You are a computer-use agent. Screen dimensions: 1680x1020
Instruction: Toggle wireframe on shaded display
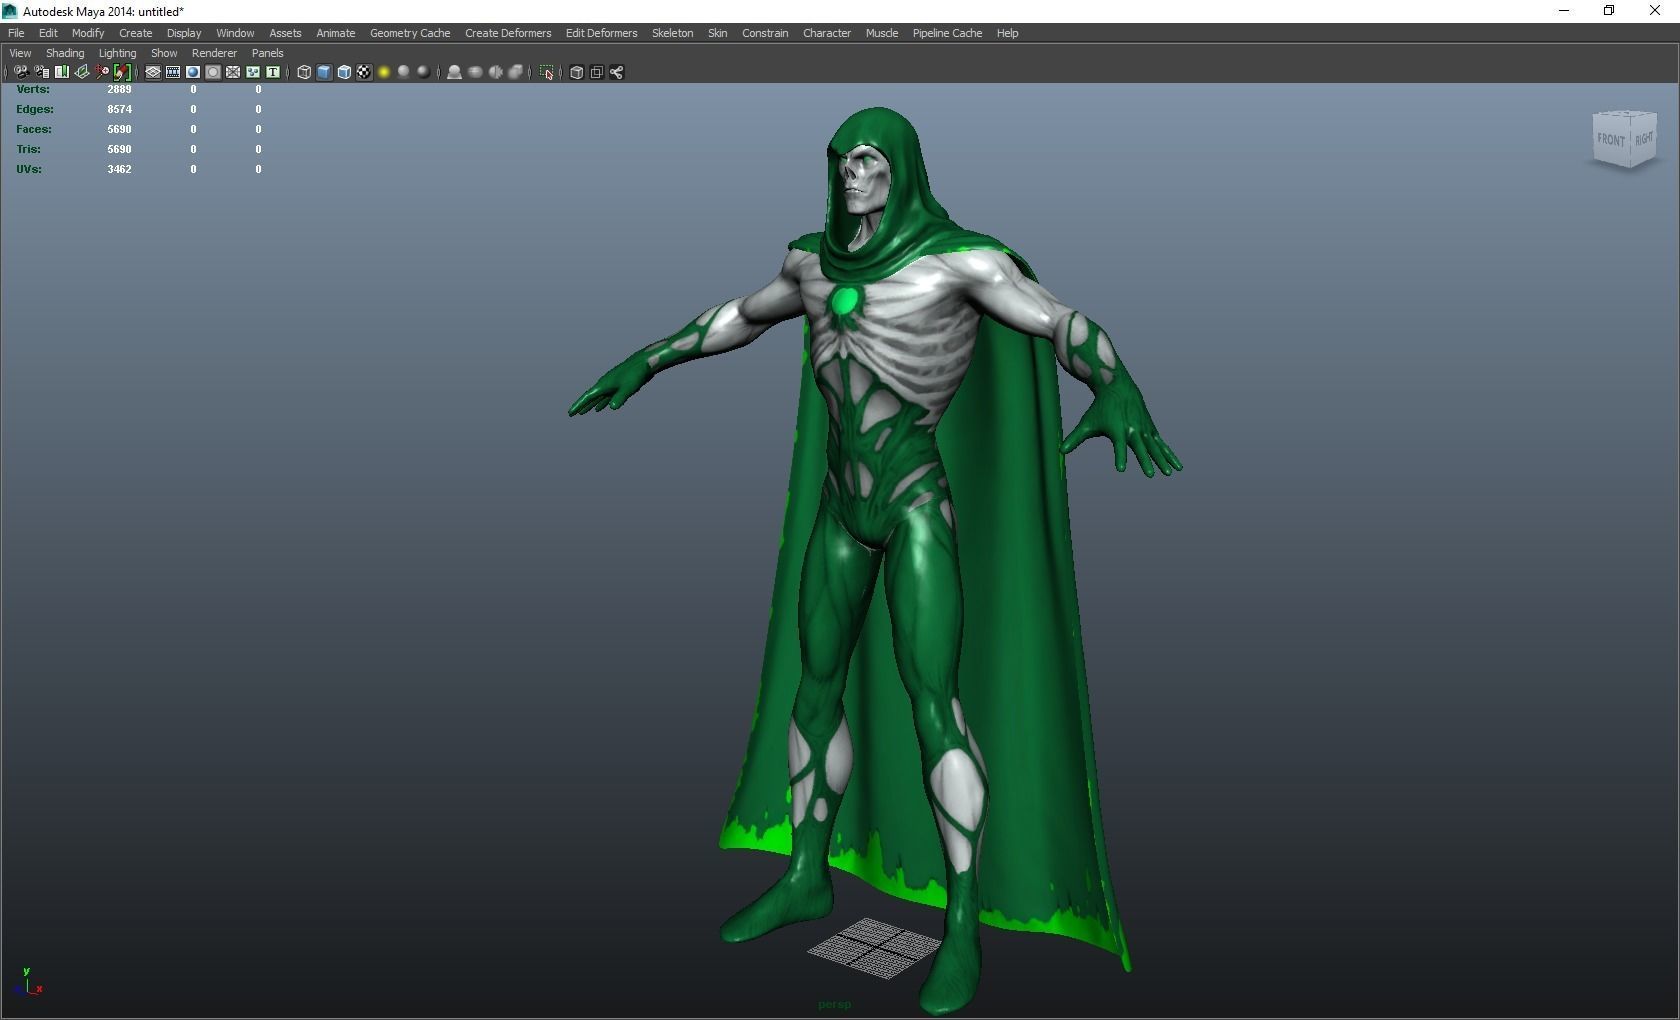pyautogui.click(x=344, y=72)
